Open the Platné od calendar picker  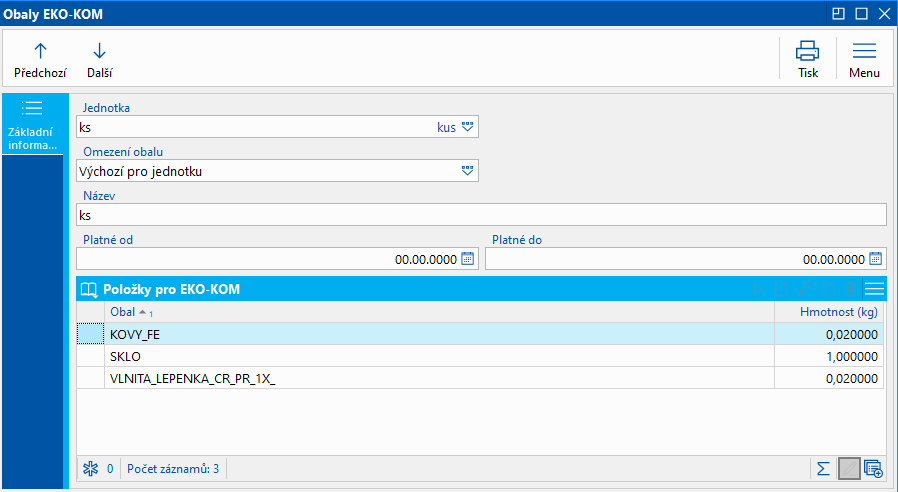click(467, 259)
